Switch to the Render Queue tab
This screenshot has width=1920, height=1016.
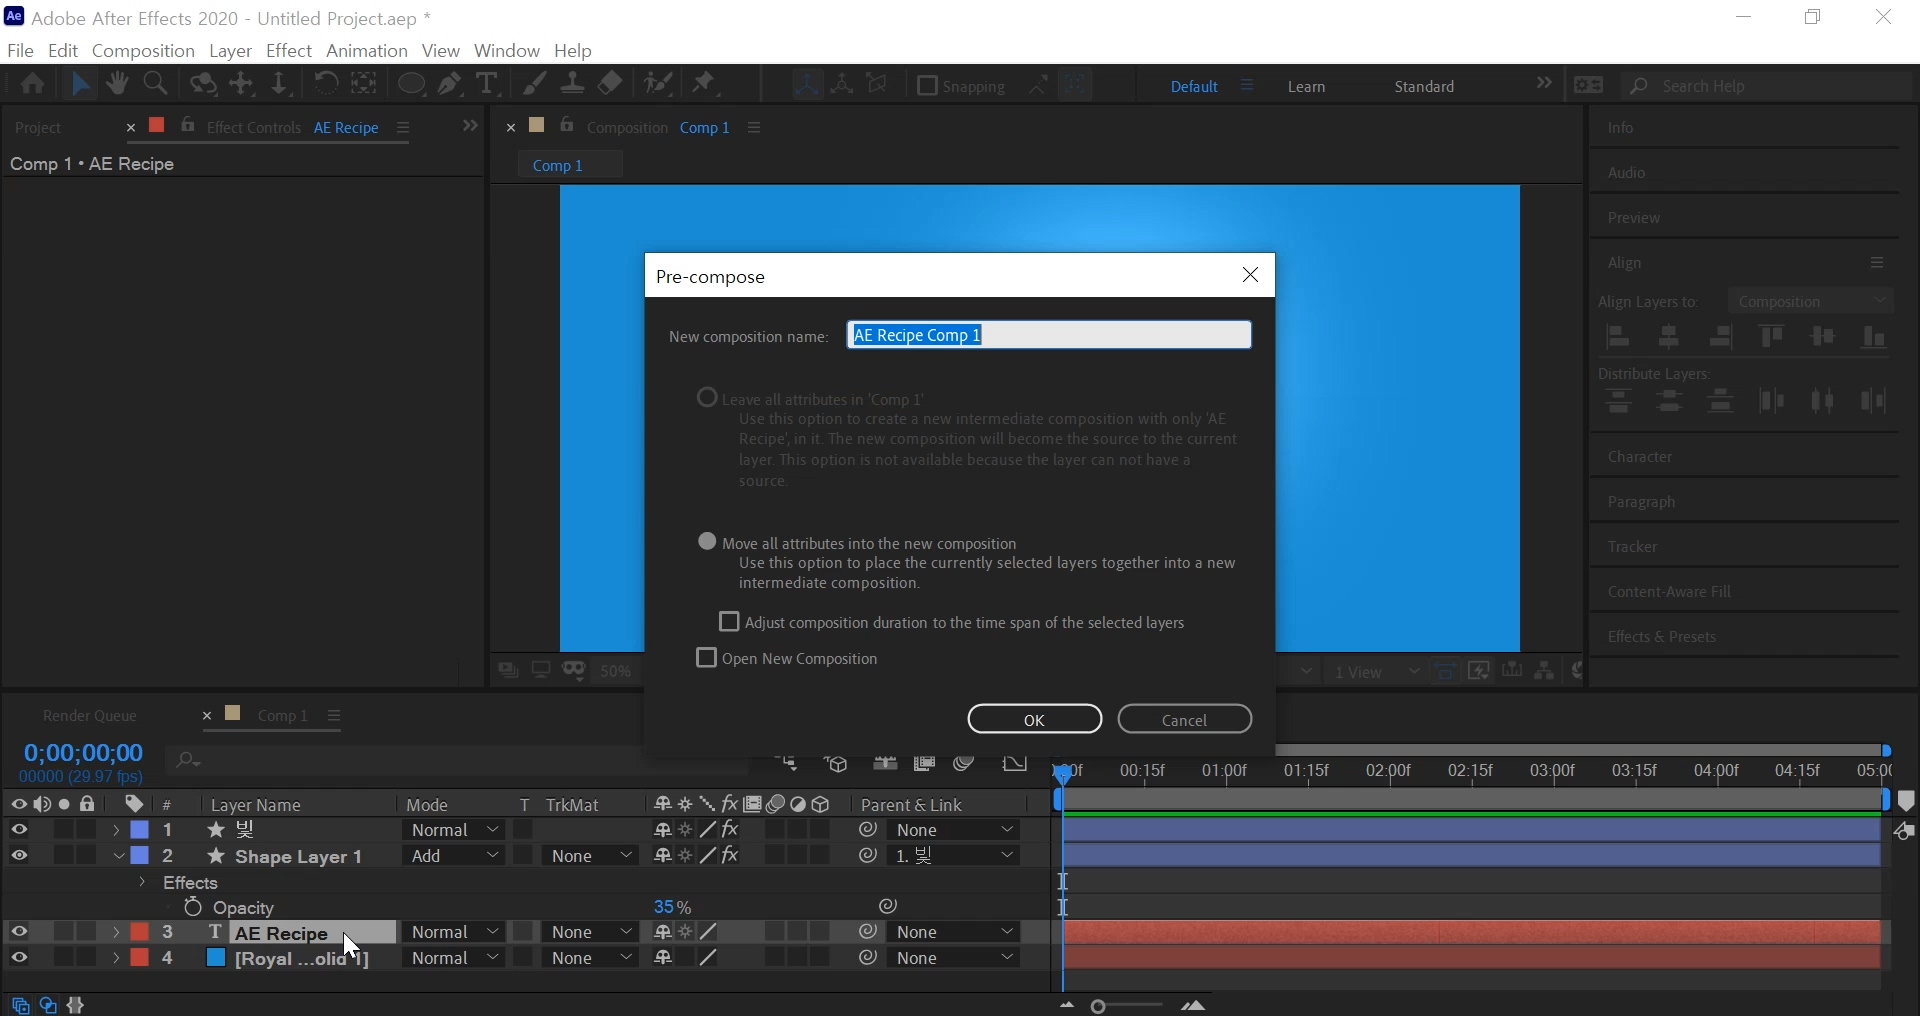coord(90,716)
